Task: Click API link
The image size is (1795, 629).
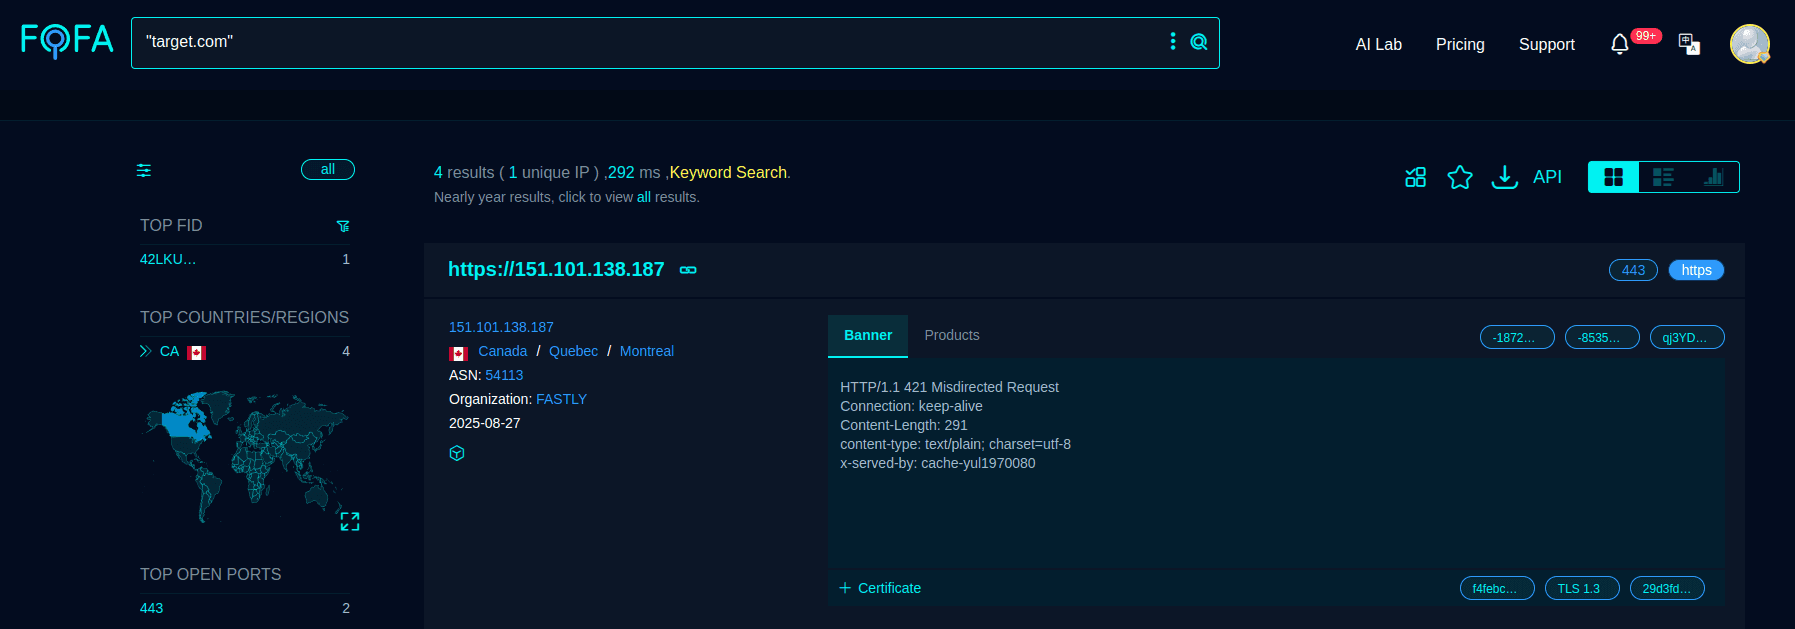Action: [x=1547, y=177]
